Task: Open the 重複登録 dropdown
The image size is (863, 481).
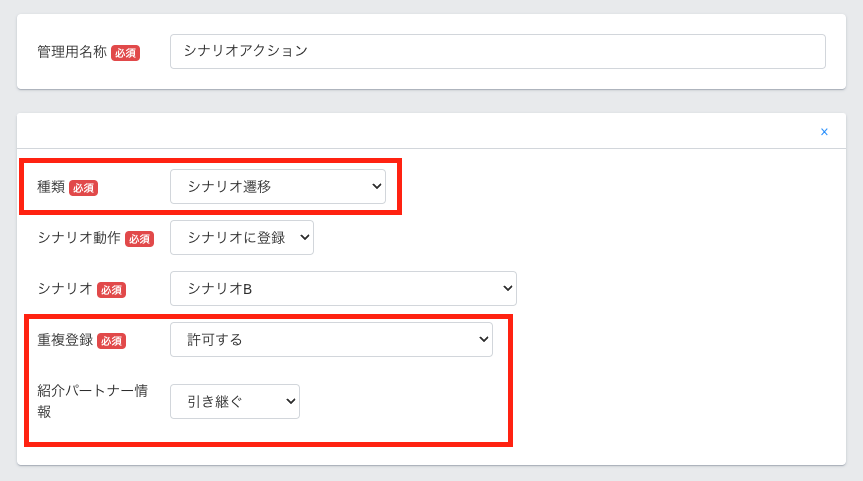Action: point(330,340)
